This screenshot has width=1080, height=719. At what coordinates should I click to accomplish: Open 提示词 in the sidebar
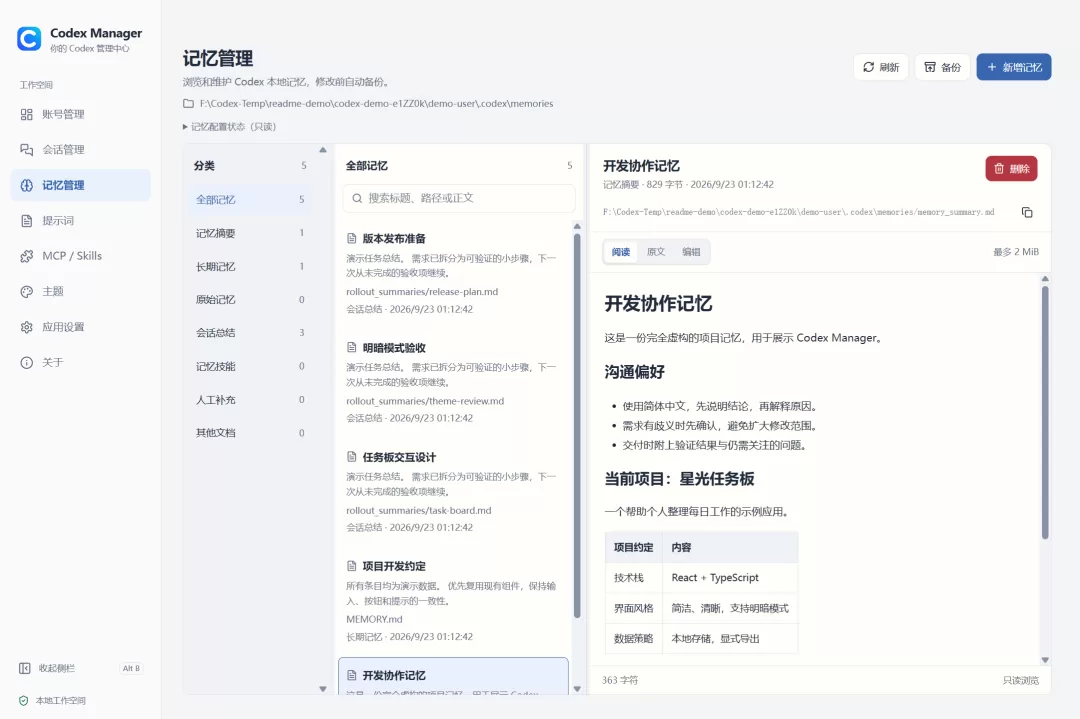coord(81,220)
